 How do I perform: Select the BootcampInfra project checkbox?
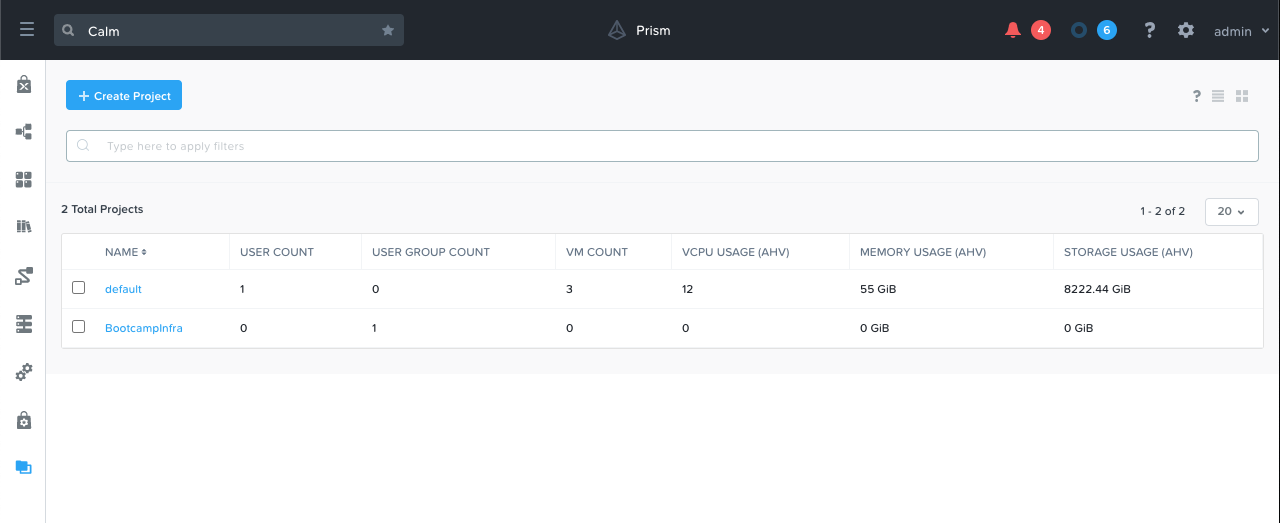79,327
